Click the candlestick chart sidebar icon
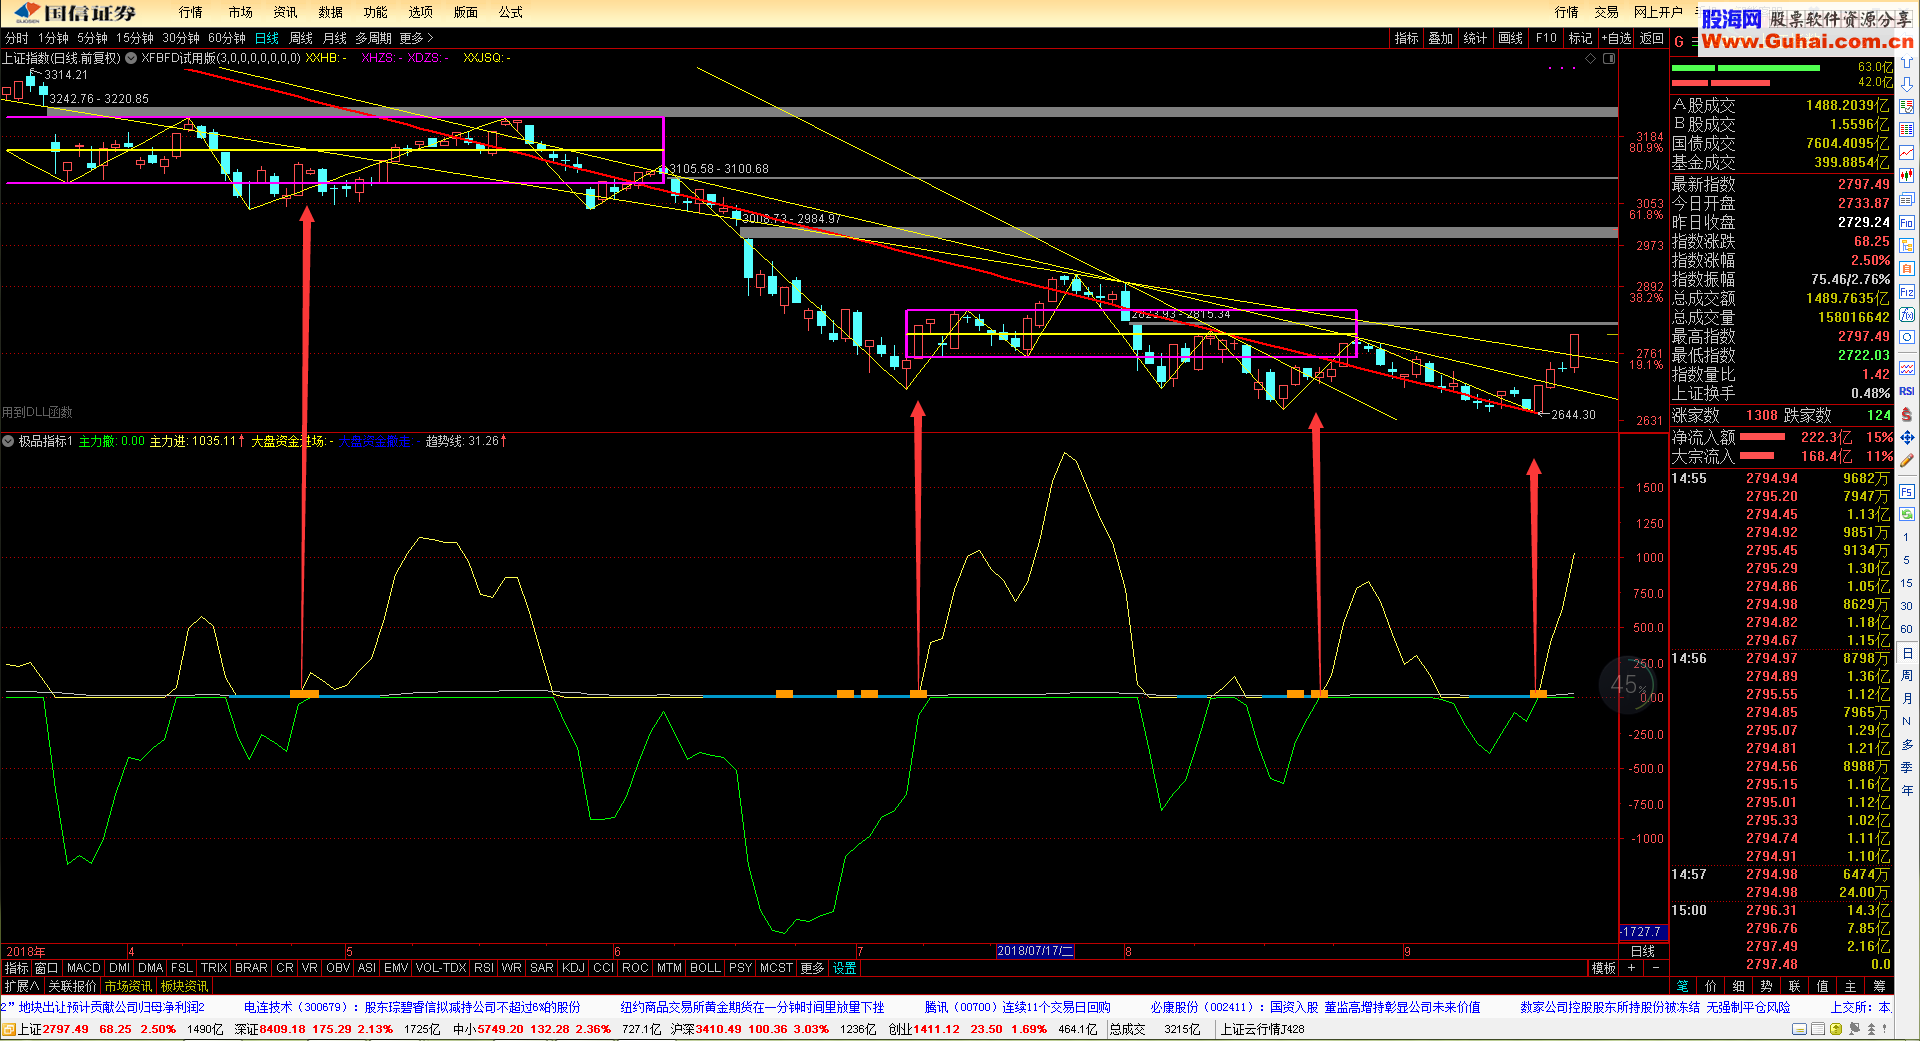Image resolution: width=1920 pixels, height=1041 pixels. 1907,176
